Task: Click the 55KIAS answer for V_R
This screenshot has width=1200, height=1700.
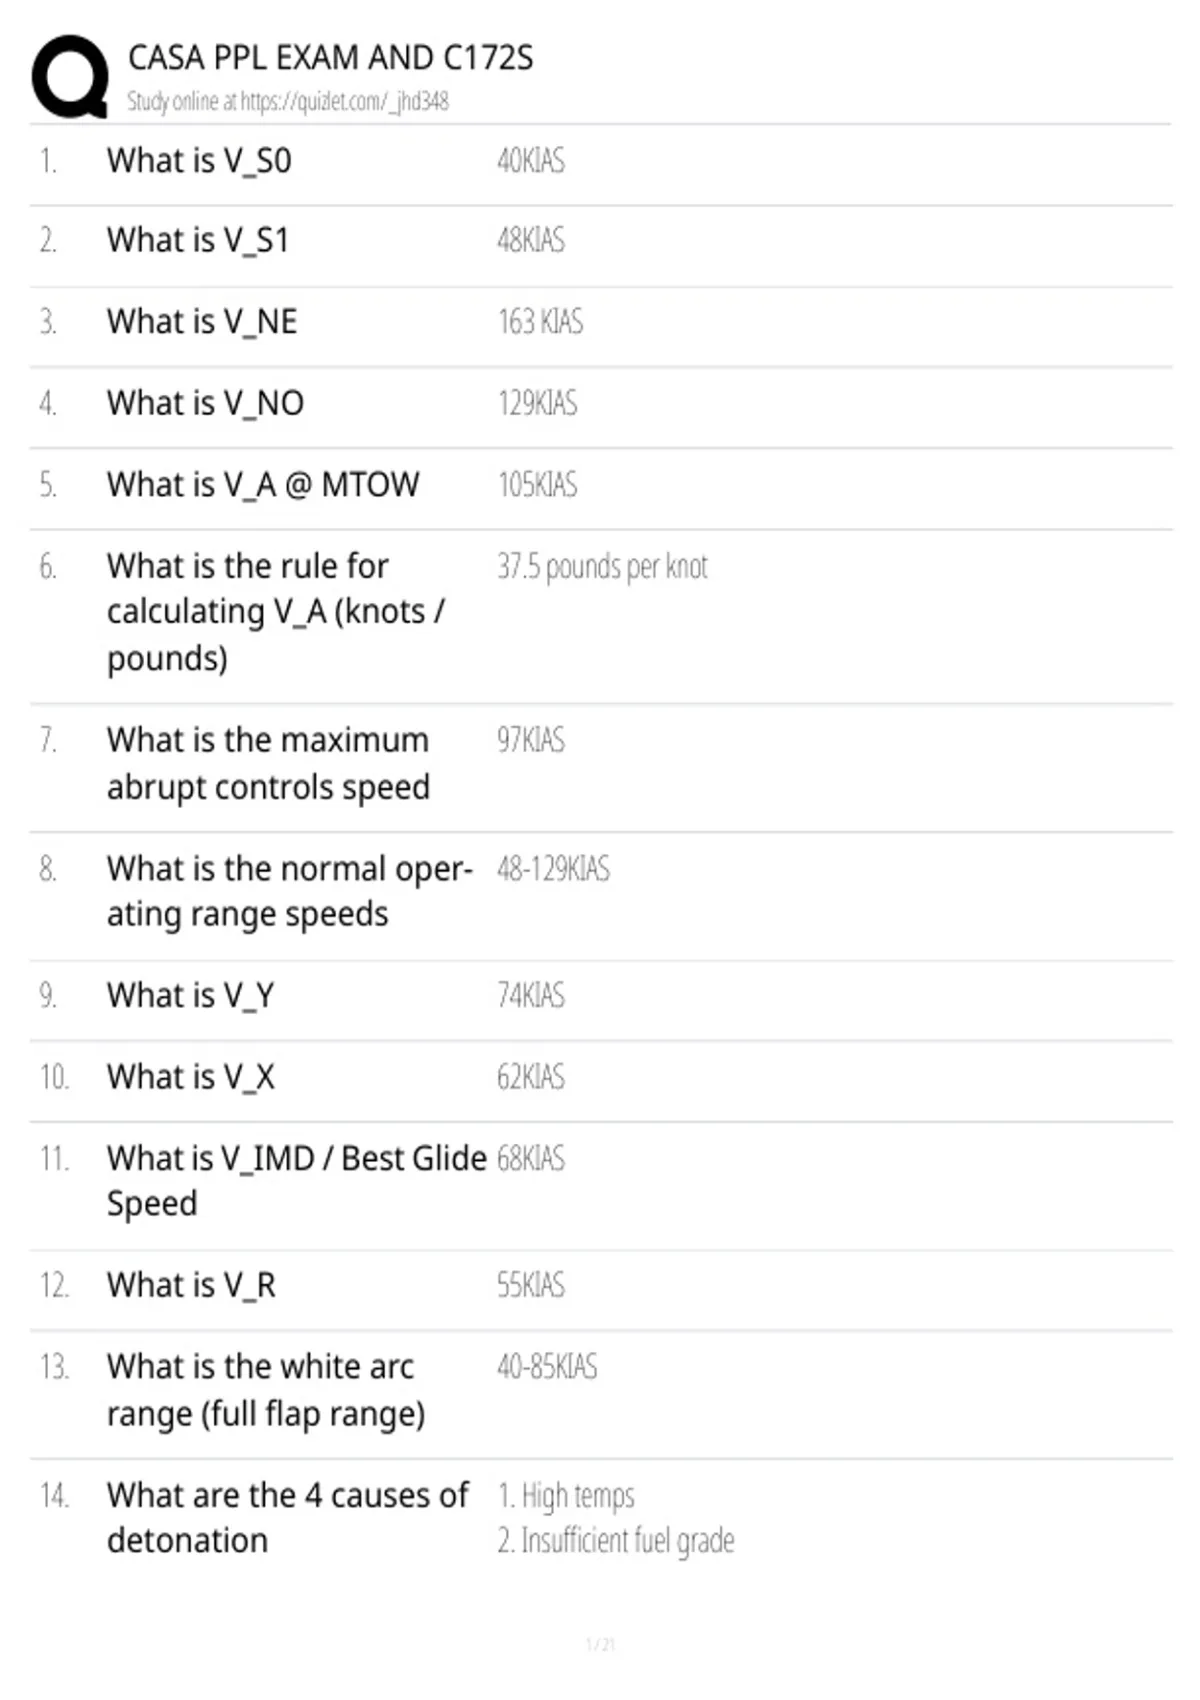Action: pyautogui.click(x=531, y=1285)
